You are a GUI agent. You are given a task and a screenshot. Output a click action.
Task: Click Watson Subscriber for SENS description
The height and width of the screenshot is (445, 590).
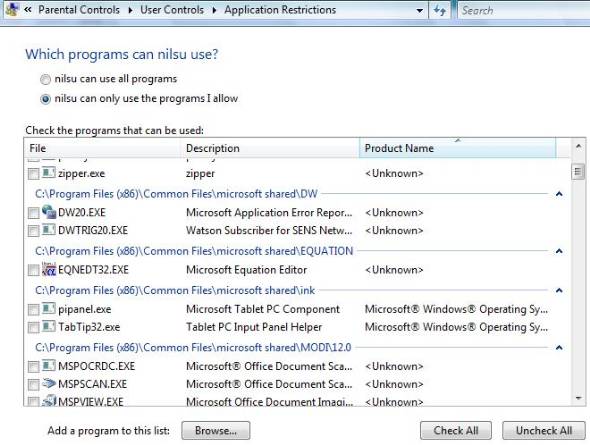click(x=269, y=230)
